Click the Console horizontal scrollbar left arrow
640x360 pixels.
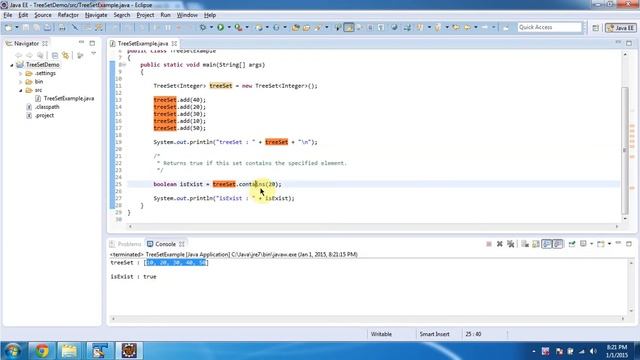113,319
